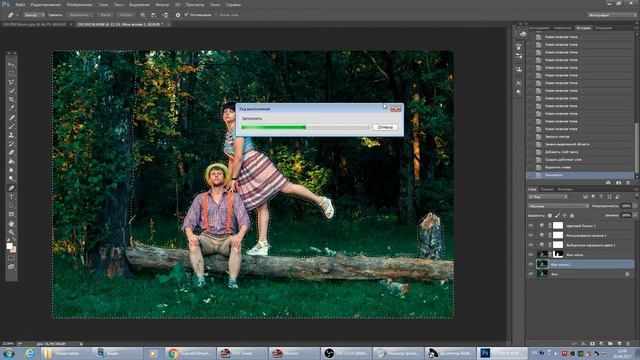Select the Healing Brush tool
The height and width of the screenshot is (360, 640).
pyautogui.click(x=11, y=118)
